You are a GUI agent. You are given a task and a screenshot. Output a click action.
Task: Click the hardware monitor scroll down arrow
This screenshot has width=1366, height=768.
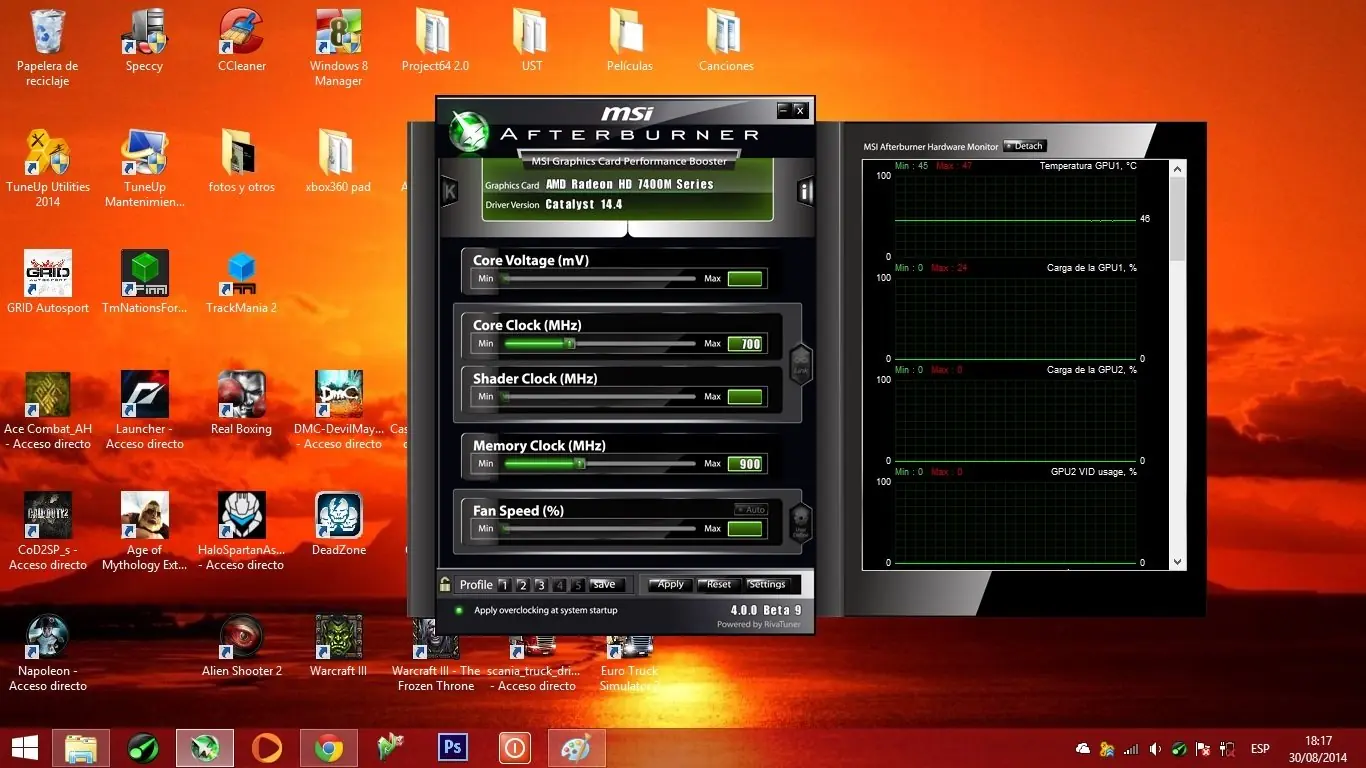(x=1177, y=563)
